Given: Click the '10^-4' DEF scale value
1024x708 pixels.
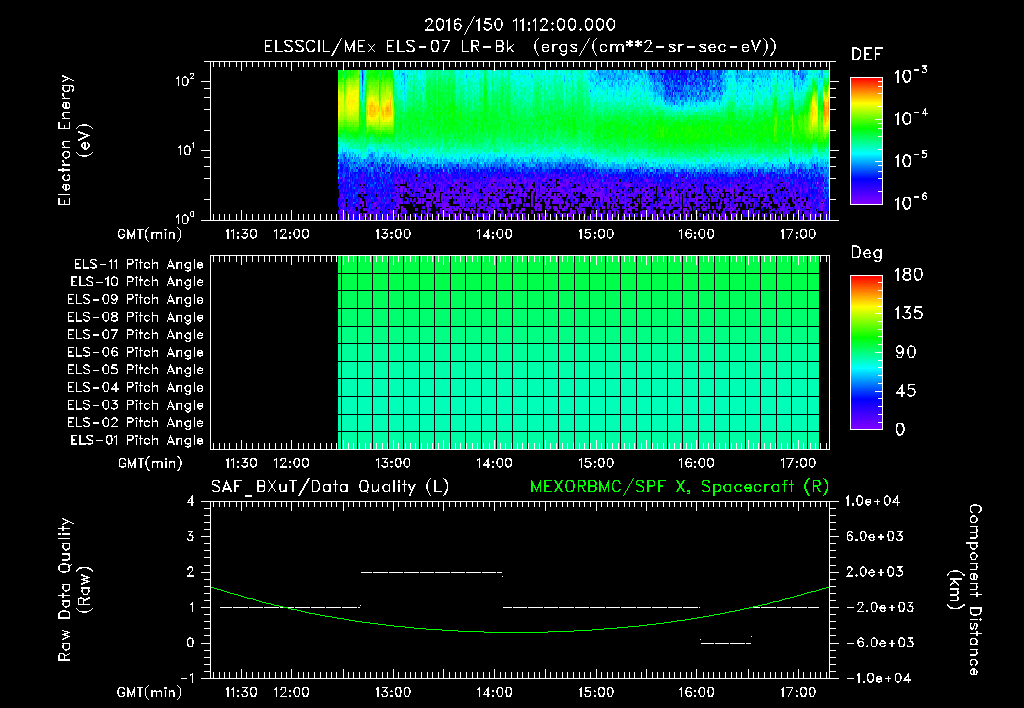Looking at the screenshot, I should pos(910,118).
